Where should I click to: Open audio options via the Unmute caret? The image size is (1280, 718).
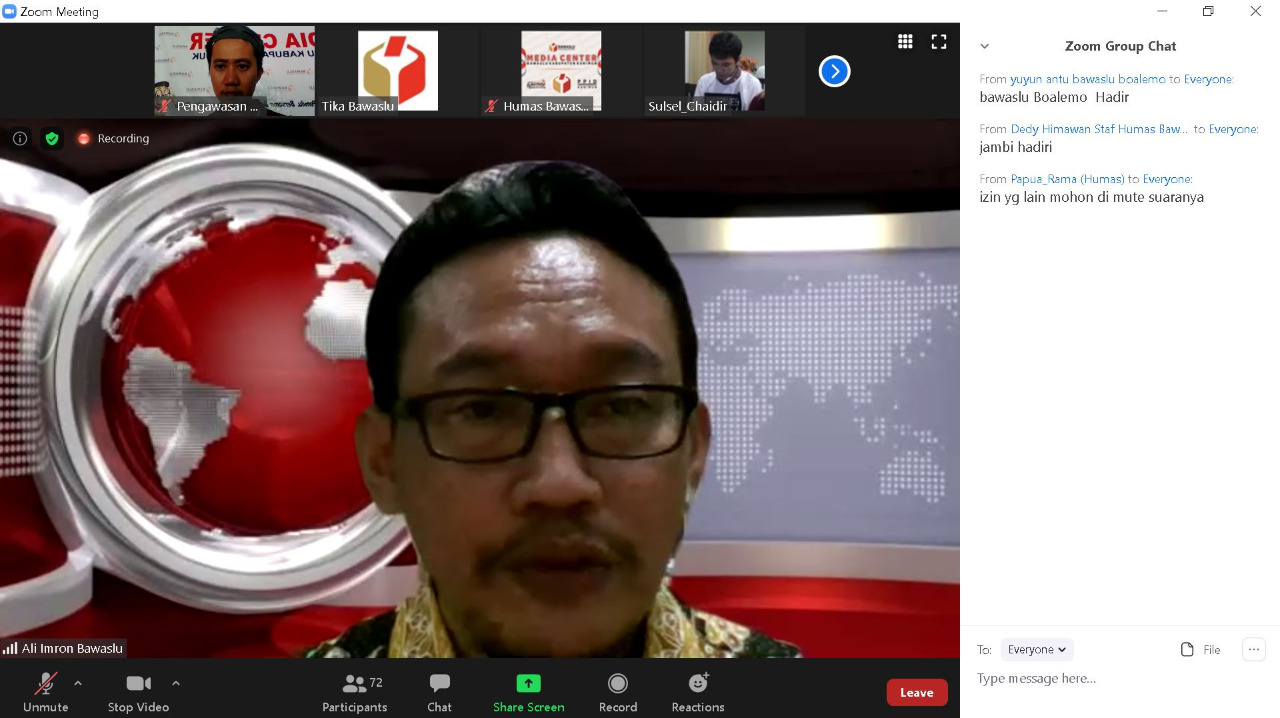click(77, 683)
